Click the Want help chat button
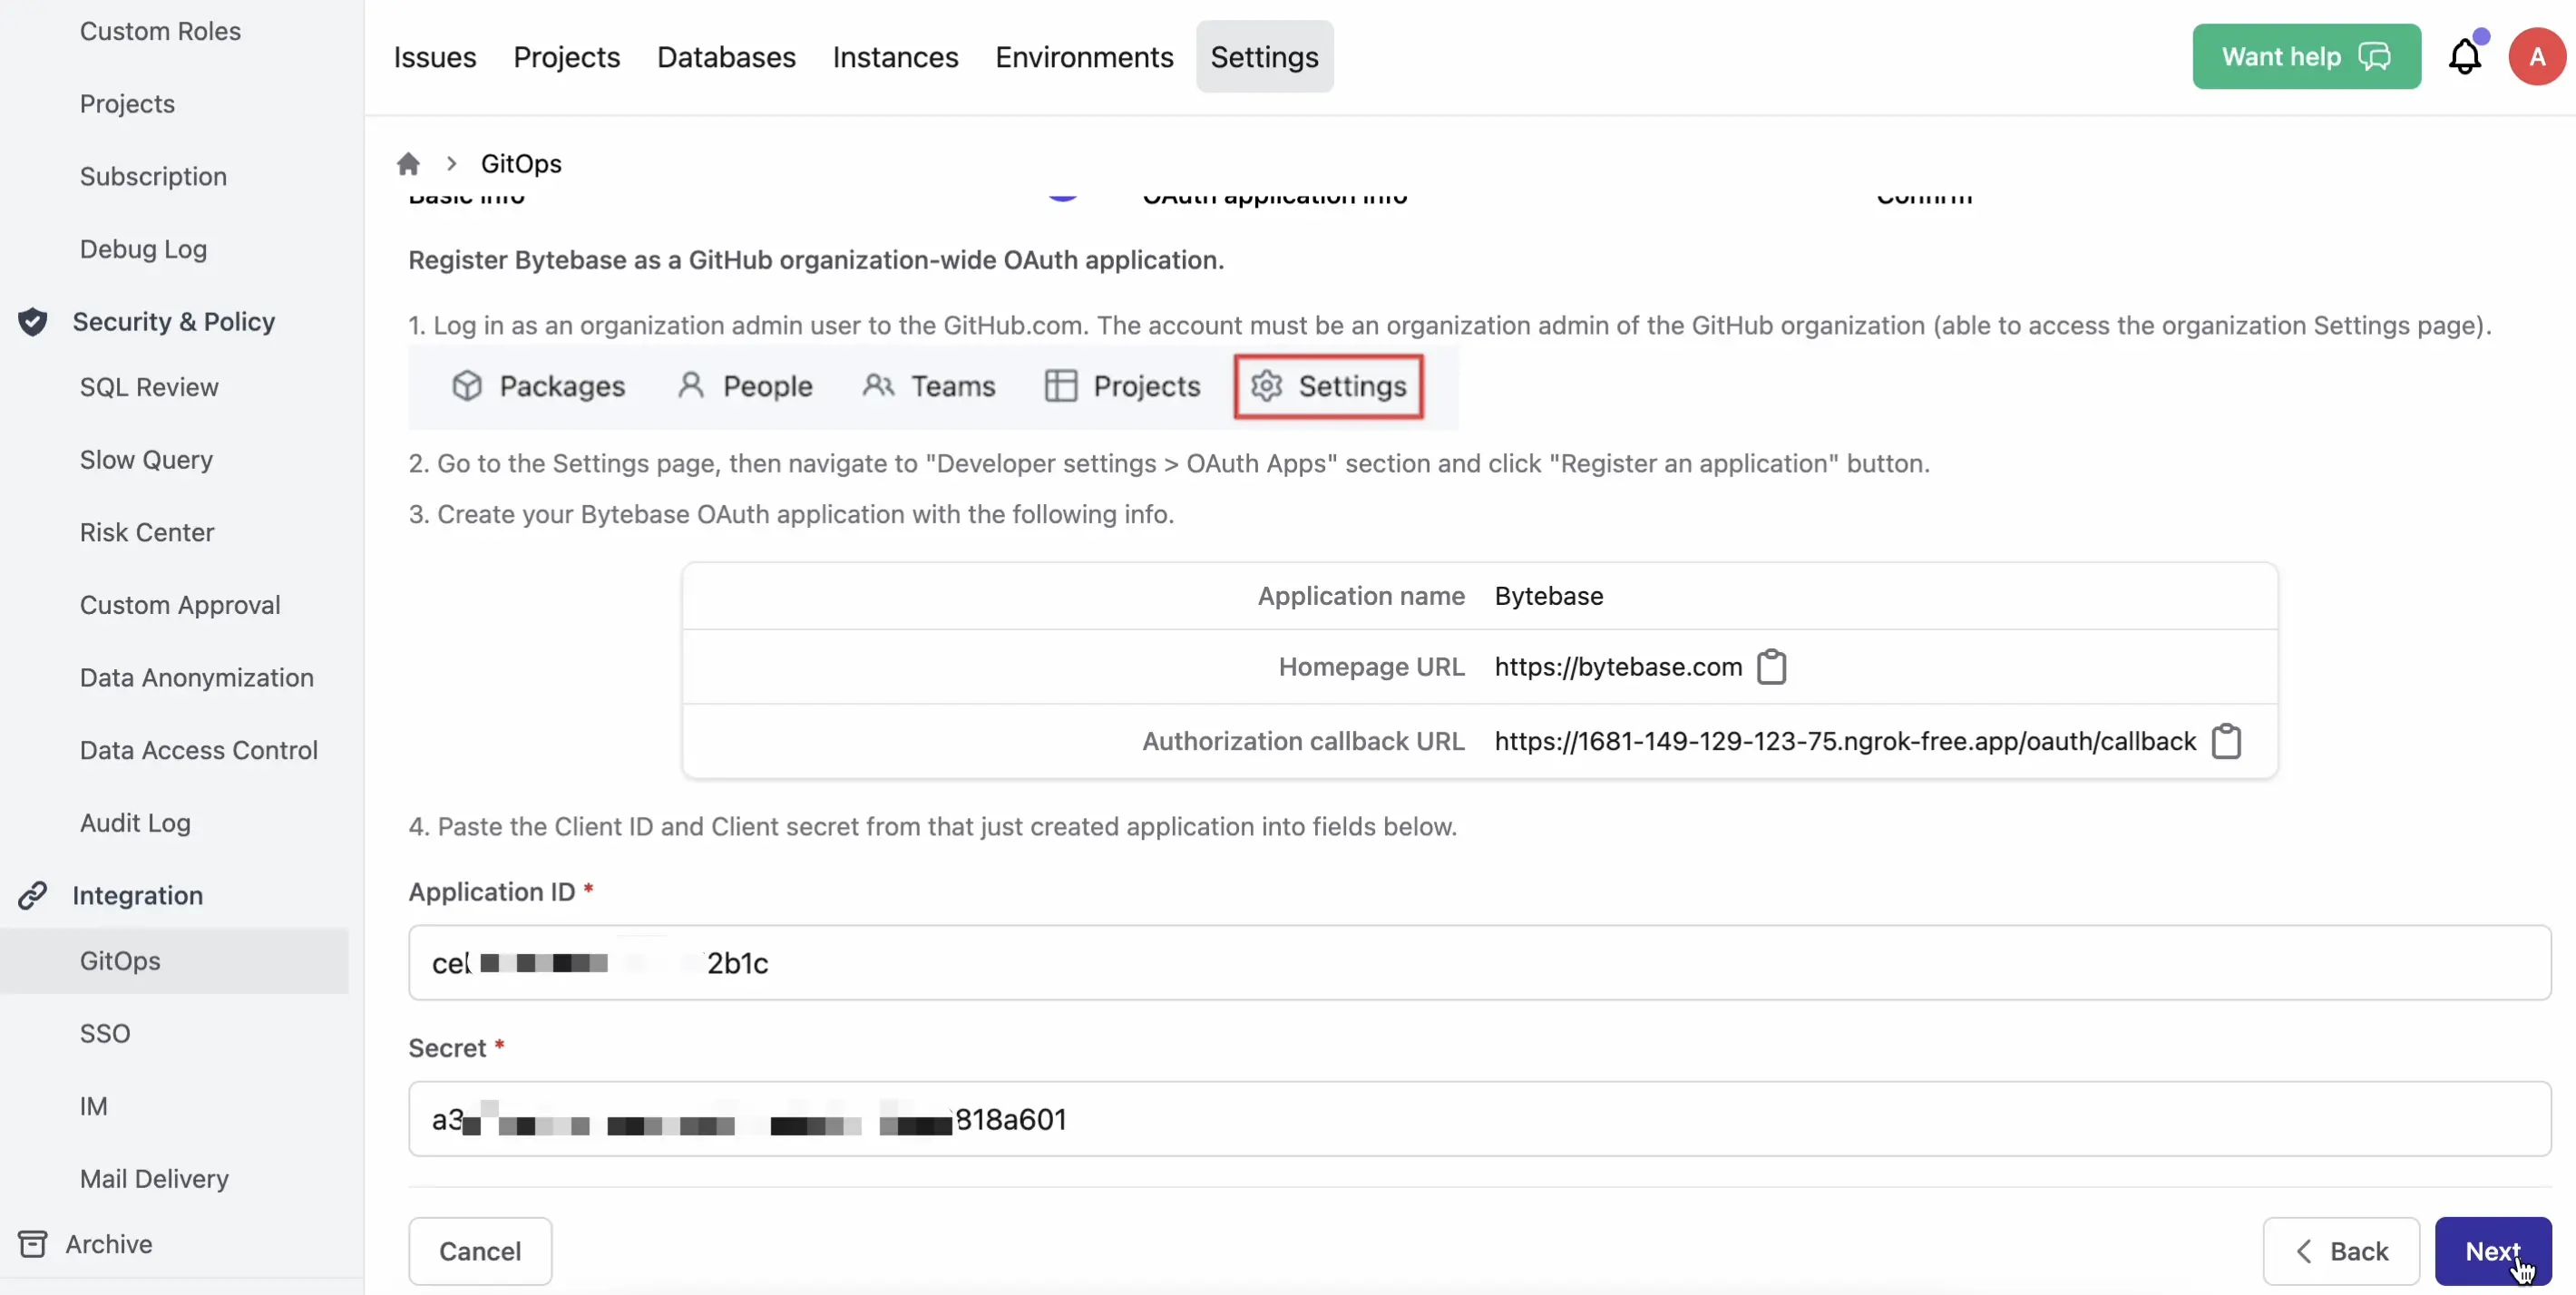The width and height of the screenshot is (2576, 1295). [2305, 56]
